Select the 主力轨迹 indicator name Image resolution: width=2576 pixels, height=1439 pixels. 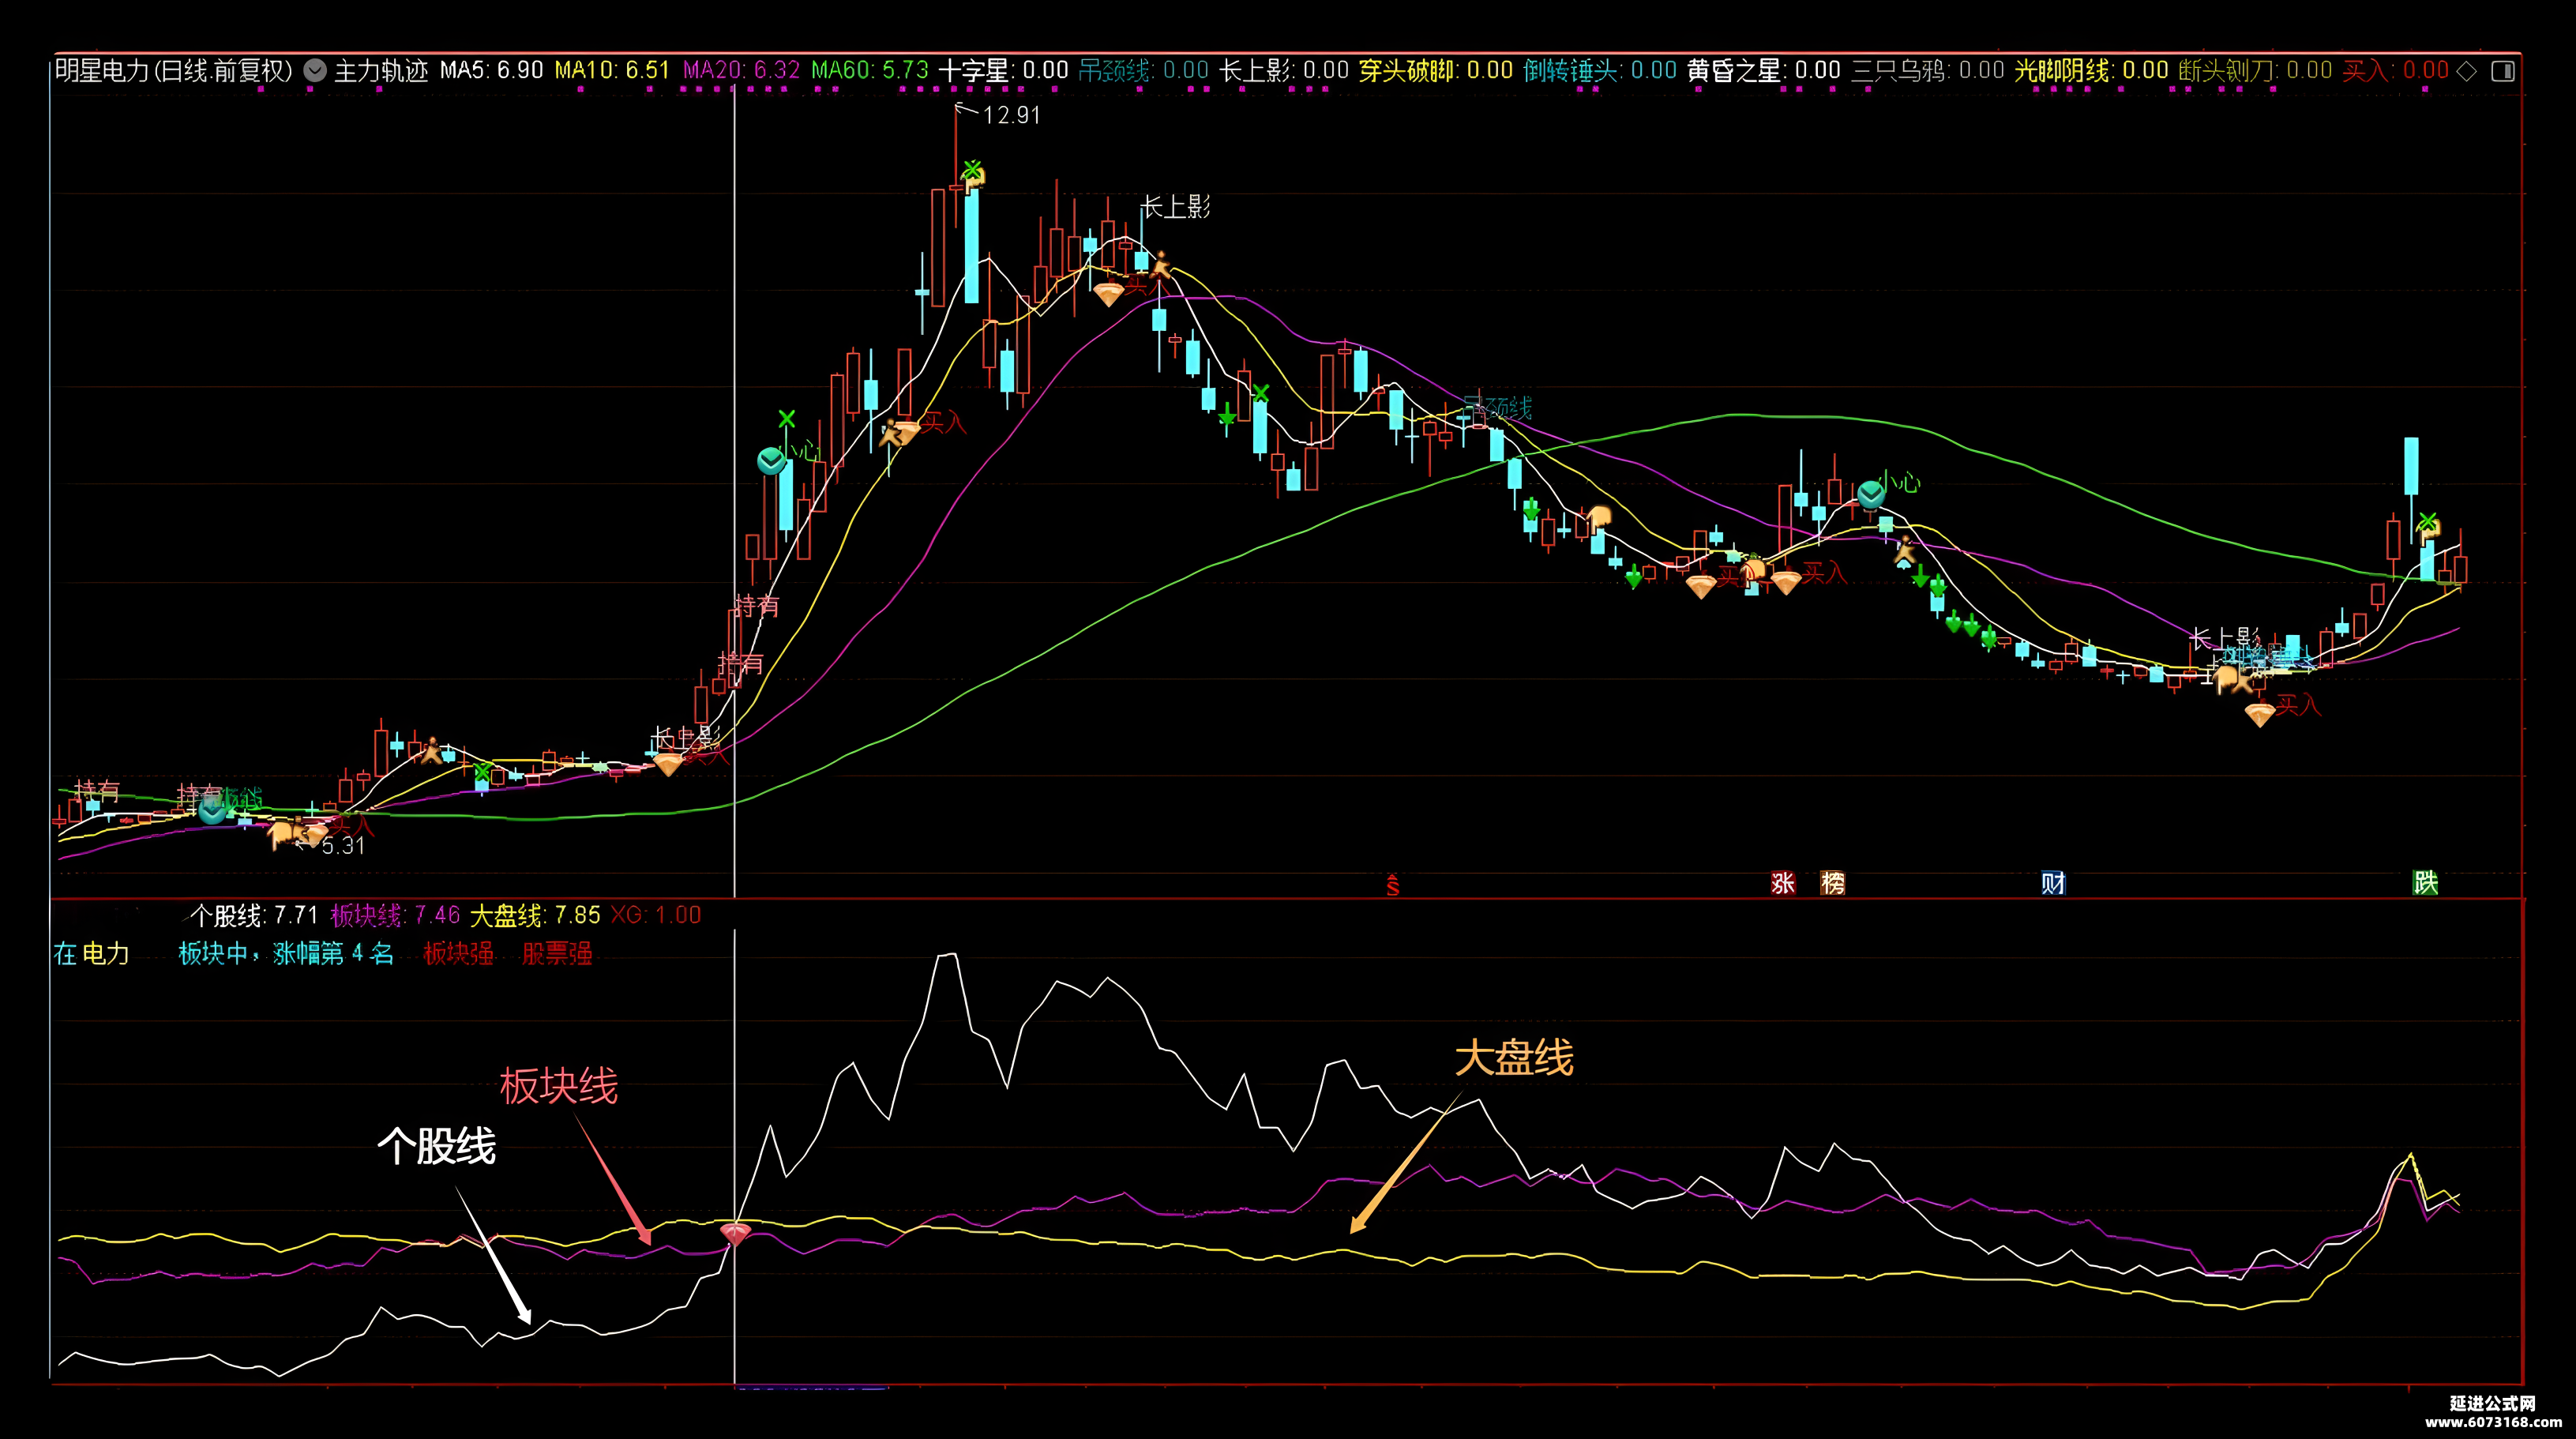pyautogui.click(x=381, y=70)
